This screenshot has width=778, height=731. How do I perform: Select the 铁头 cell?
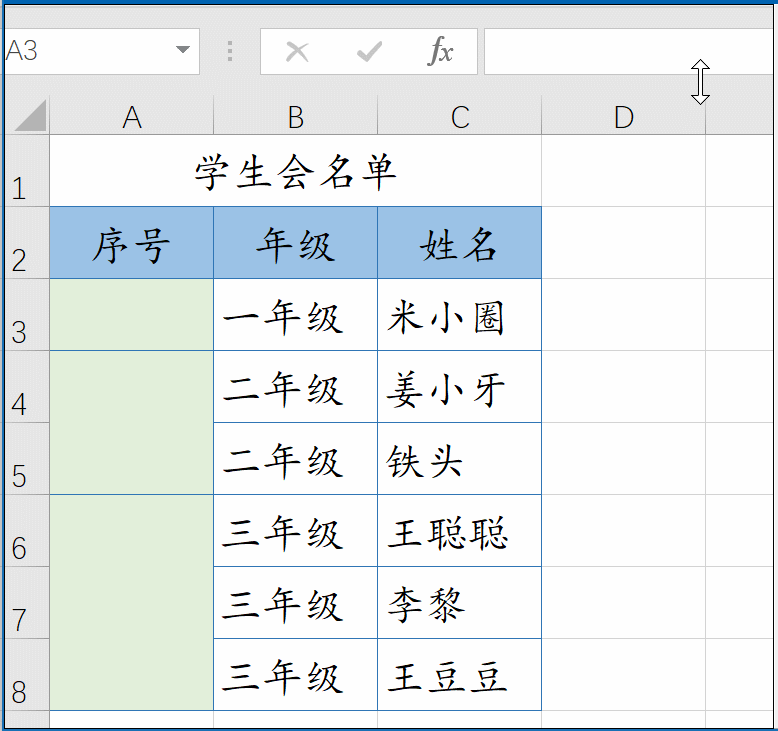[x=459, y=459]
